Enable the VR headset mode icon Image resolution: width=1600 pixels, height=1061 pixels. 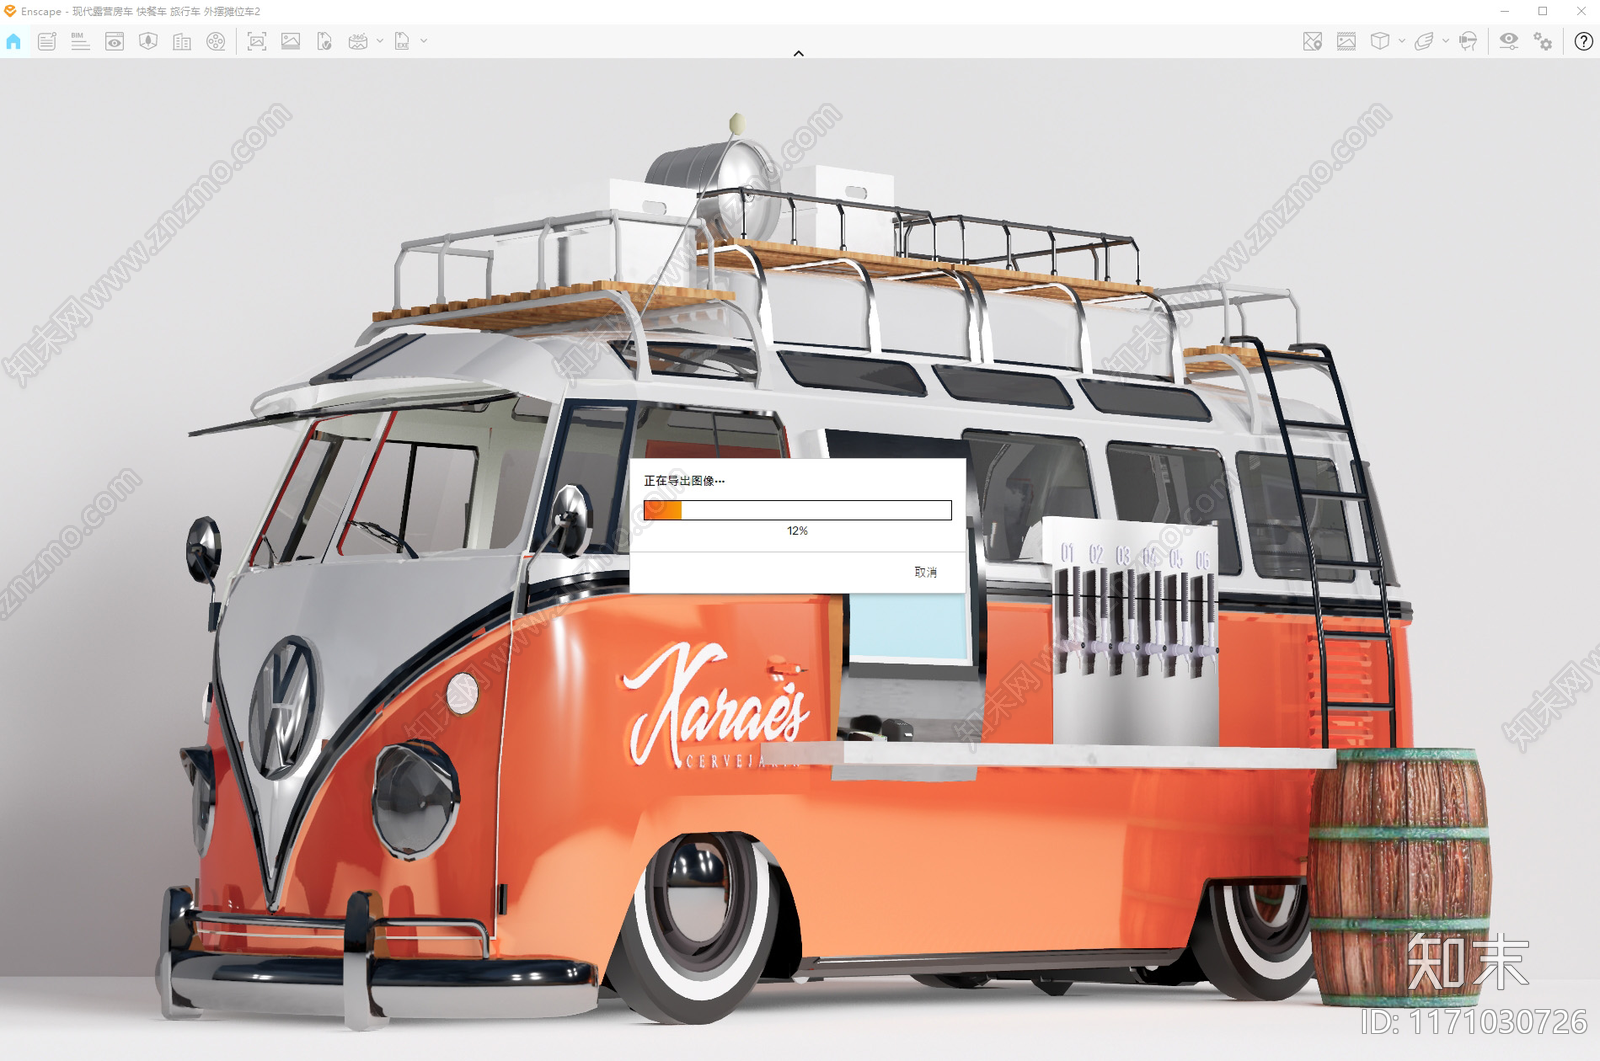[x=1468, y=41]
